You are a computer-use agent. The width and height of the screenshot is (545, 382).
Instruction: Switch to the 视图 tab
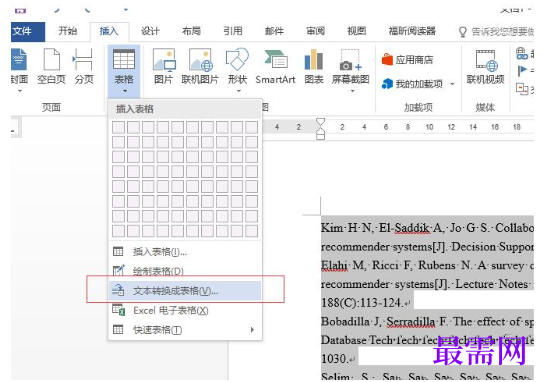pos(357,31)
